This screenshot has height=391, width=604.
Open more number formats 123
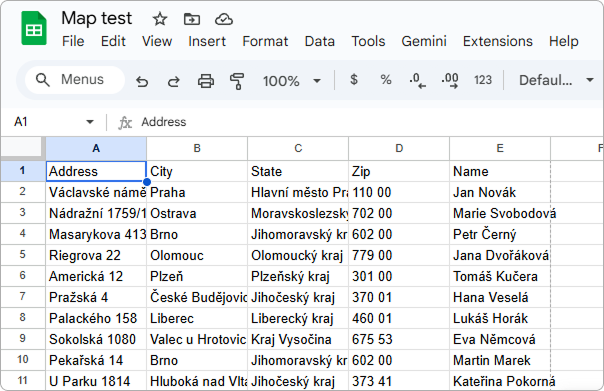483,80
